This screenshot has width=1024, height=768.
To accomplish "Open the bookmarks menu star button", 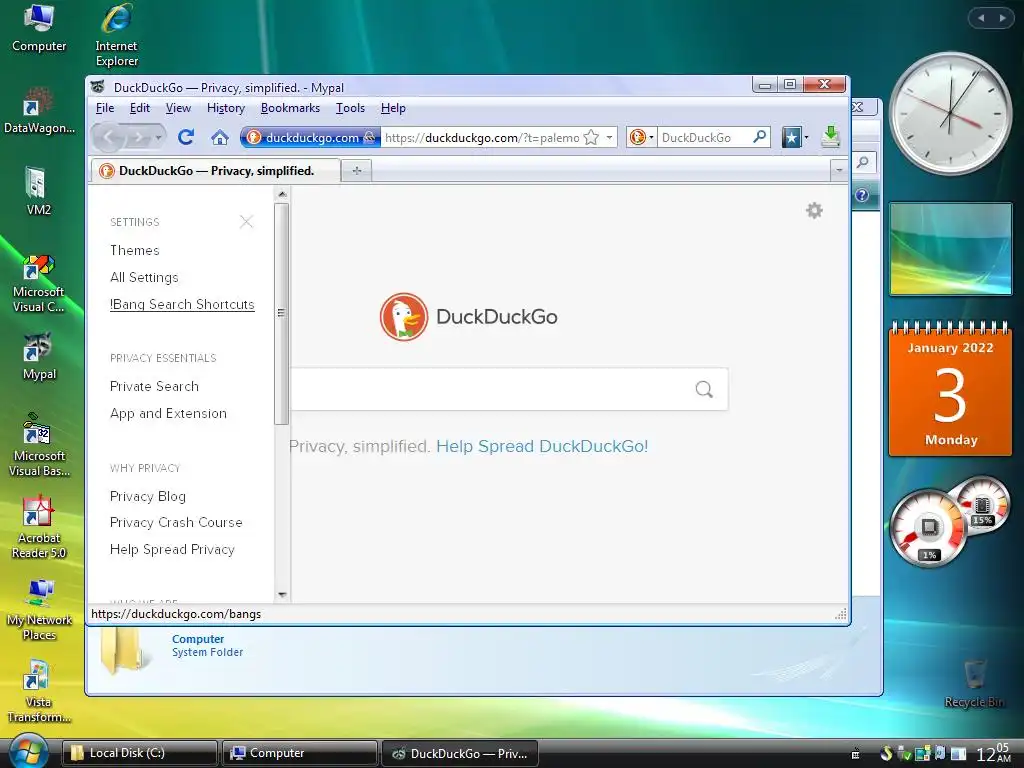I will 791,137.
